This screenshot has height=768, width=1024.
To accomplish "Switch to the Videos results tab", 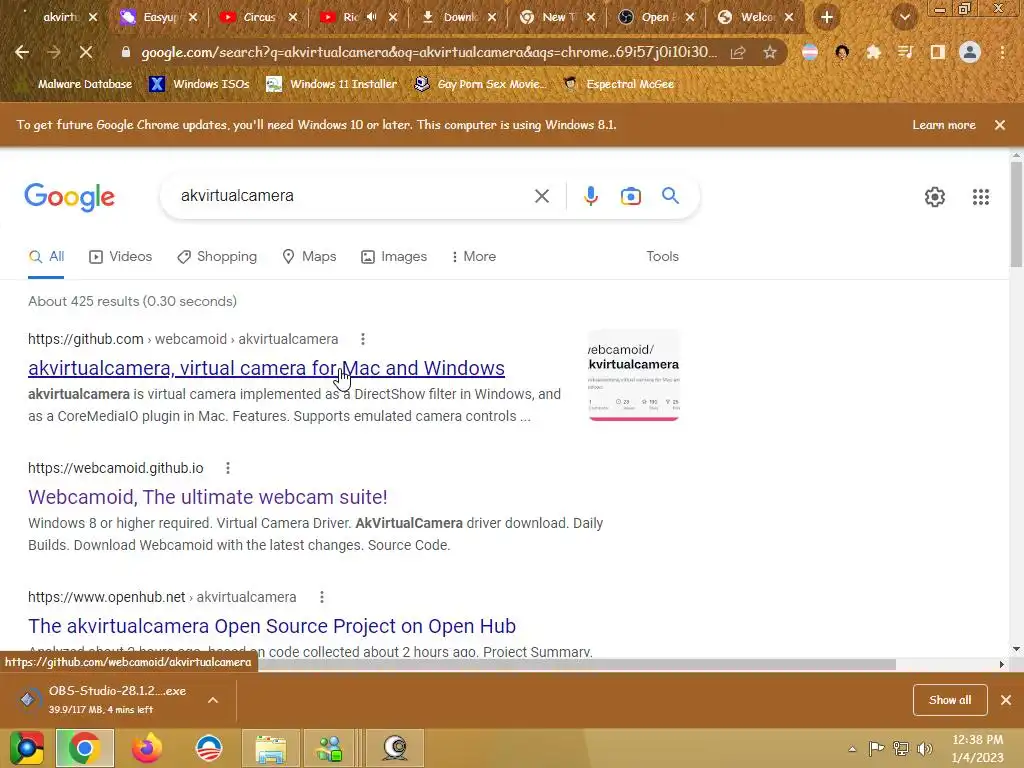I will point(121,257).
